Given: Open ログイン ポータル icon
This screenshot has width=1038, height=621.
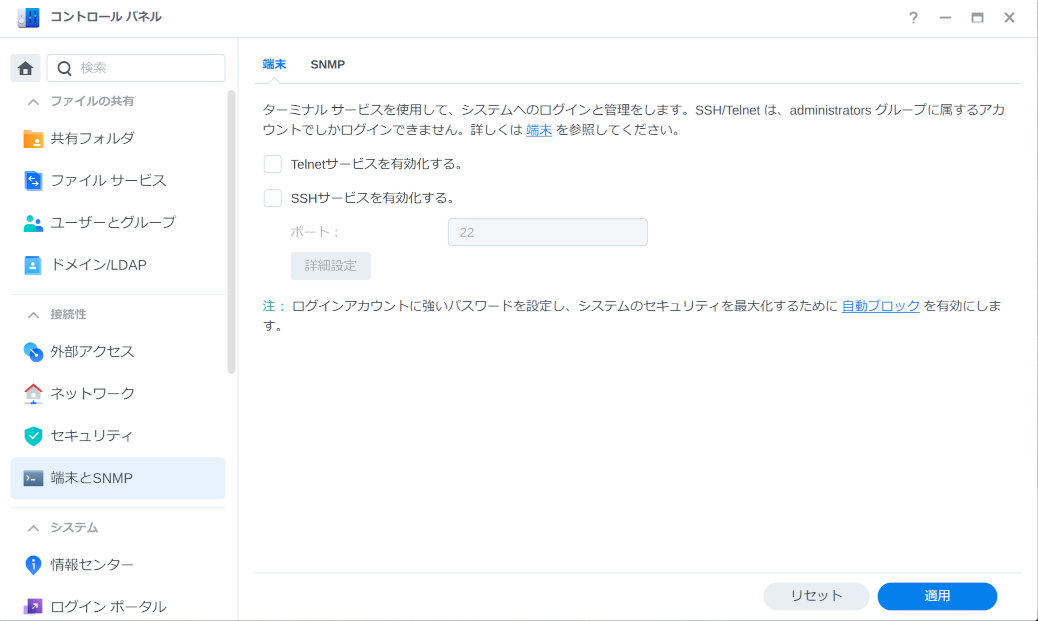Looking at the screenshot, I should point(33,606).
